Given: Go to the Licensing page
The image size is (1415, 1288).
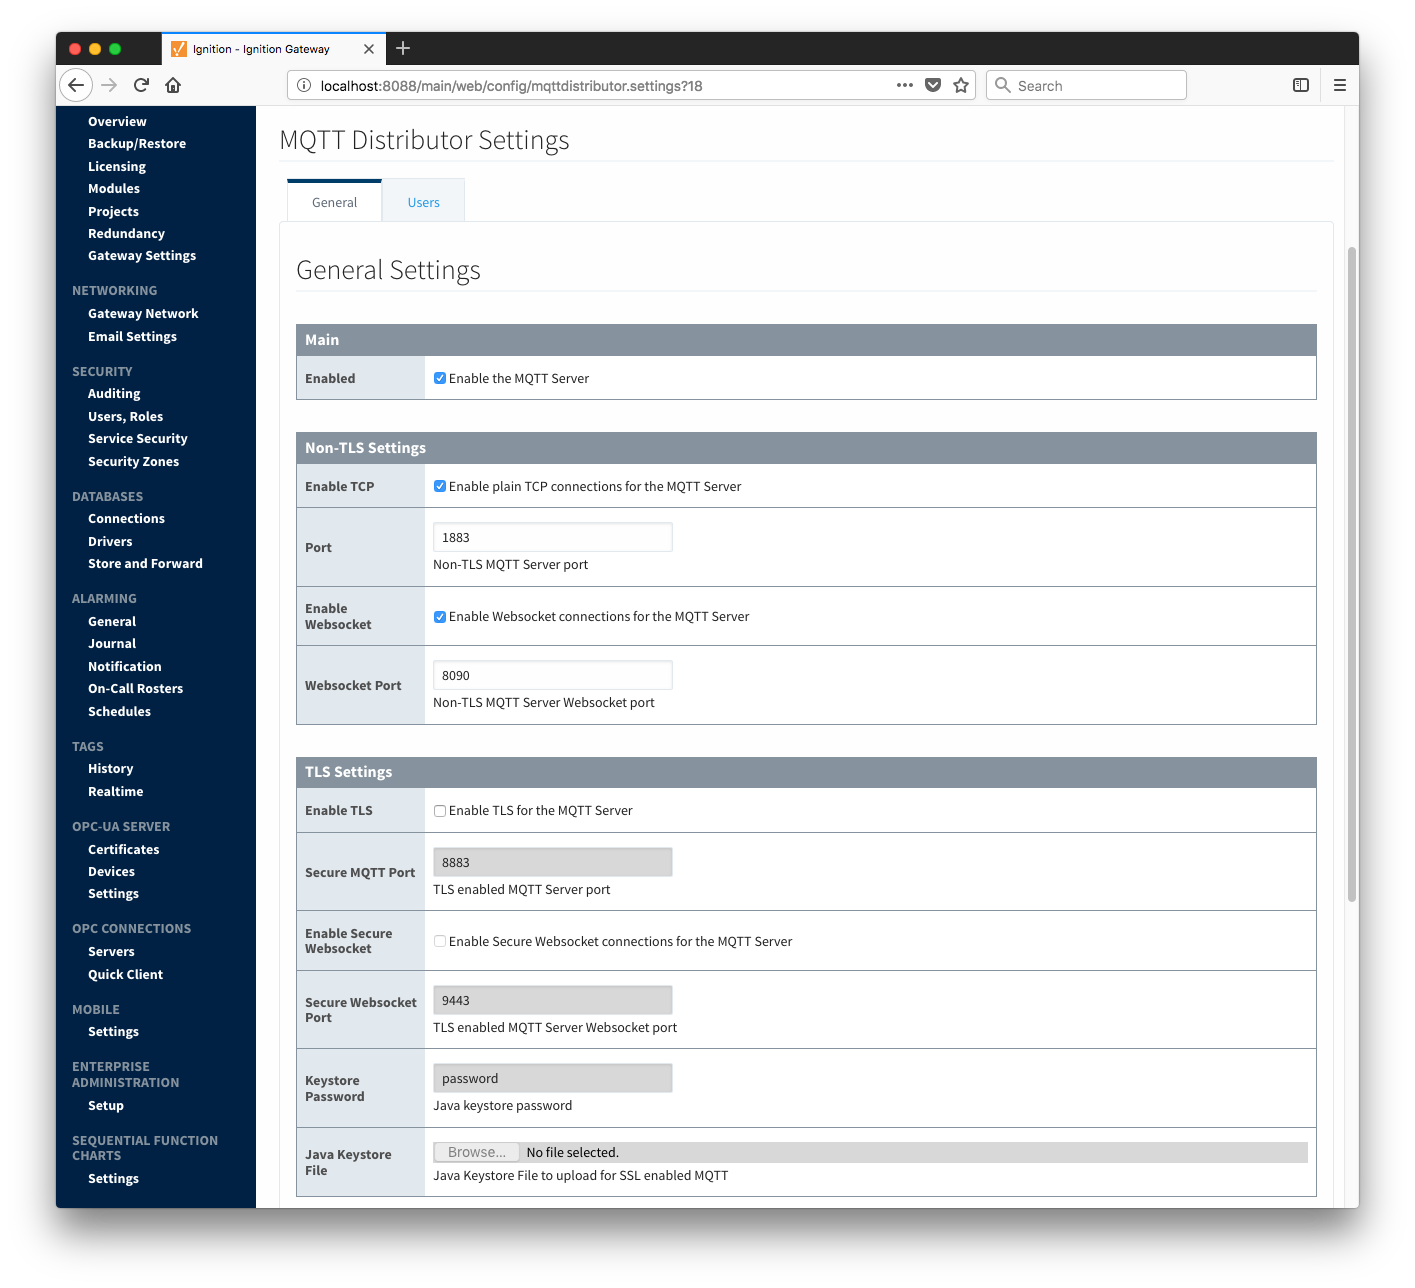Looking at the screenshot, I should click(x=117, y=167).
